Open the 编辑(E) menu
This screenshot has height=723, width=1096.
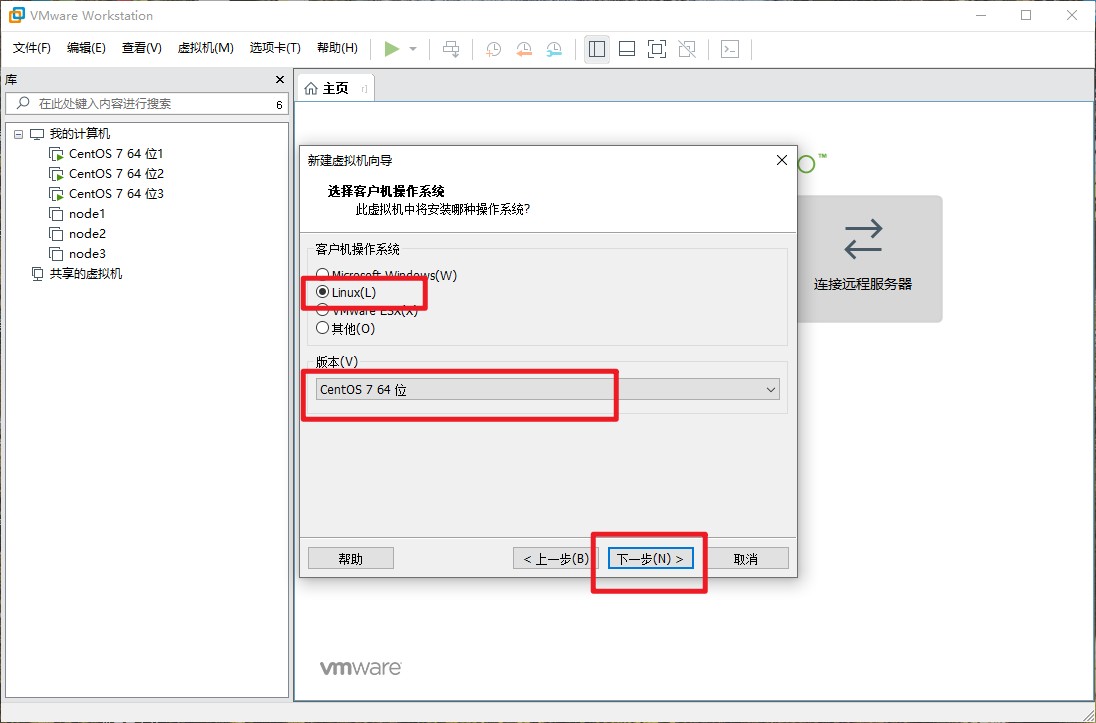[x=86, y=48]
